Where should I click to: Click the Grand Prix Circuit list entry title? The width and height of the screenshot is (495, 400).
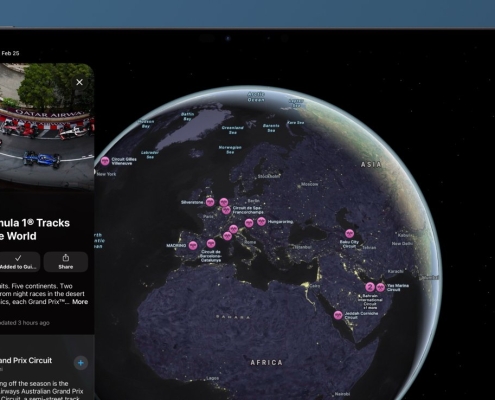point(26,360)
